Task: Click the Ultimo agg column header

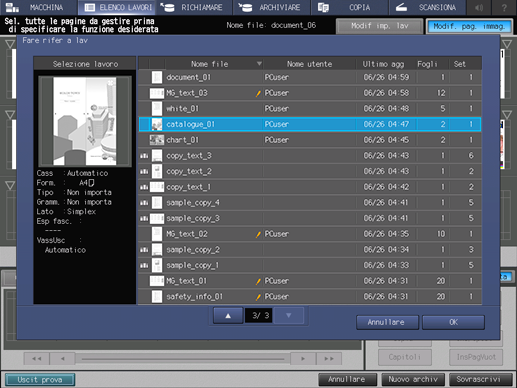Action: (x=383, y=64)
